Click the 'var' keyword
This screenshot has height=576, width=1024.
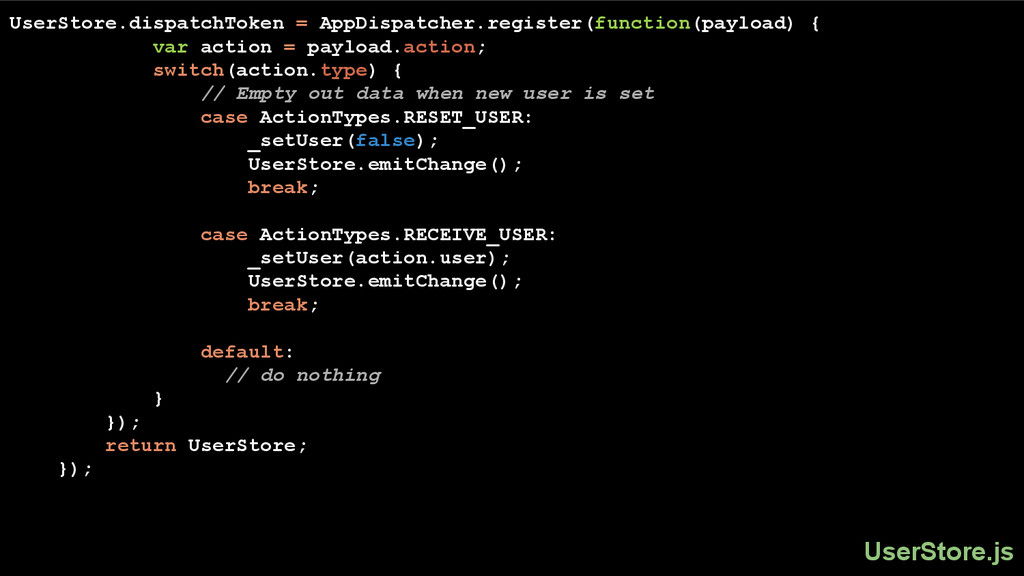tap(170, 47)
